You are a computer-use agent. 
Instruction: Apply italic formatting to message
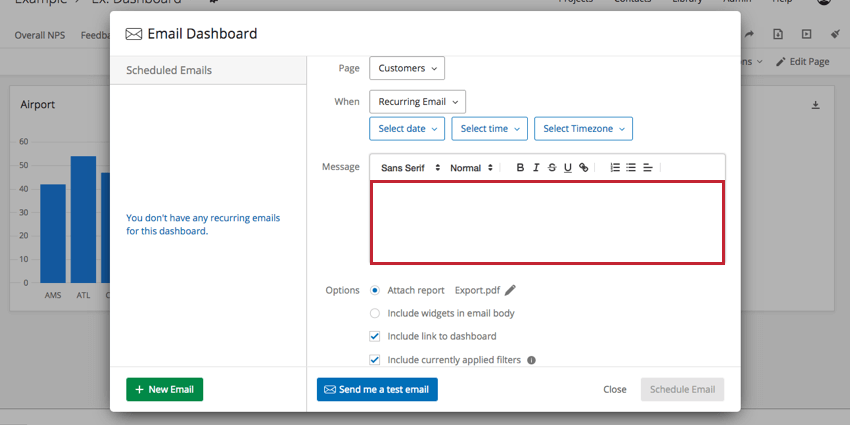click(x=536, y=168)
